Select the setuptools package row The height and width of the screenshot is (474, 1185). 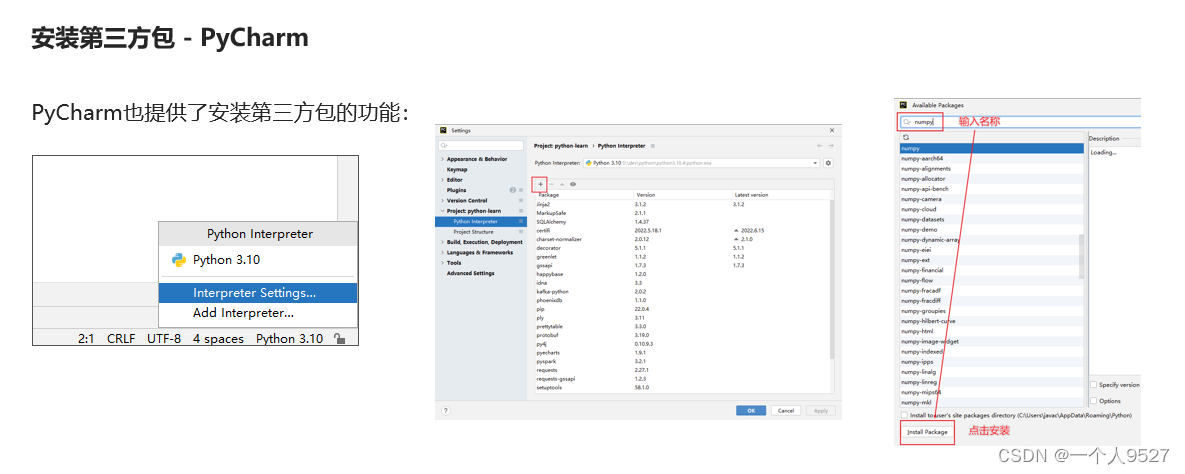(x=682, y=387)
